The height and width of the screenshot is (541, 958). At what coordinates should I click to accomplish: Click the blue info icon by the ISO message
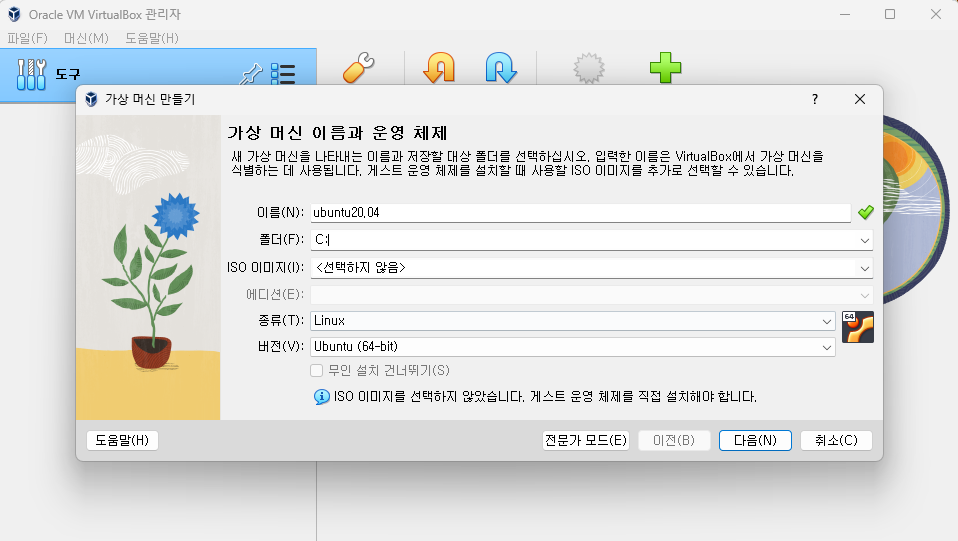coord(321,397)
